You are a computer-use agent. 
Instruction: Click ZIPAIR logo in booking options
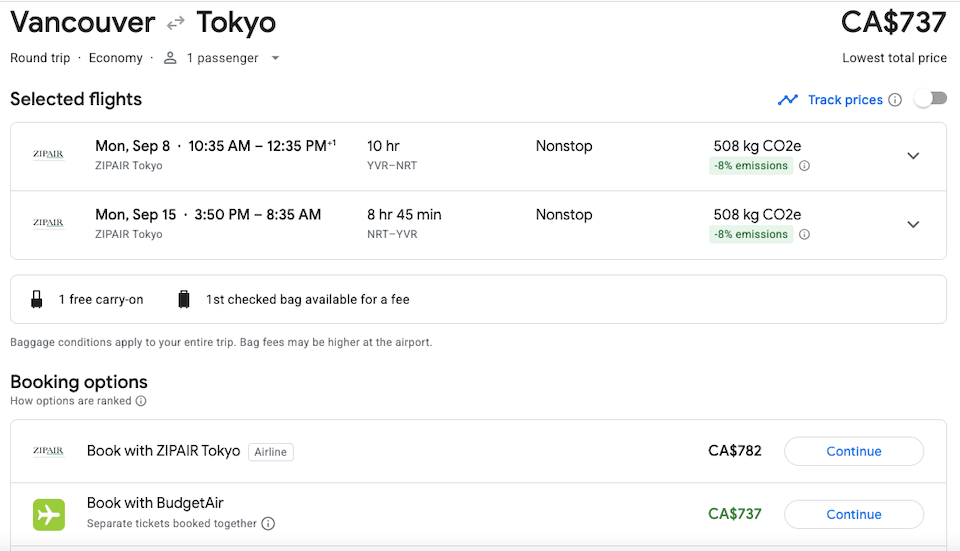48,451
